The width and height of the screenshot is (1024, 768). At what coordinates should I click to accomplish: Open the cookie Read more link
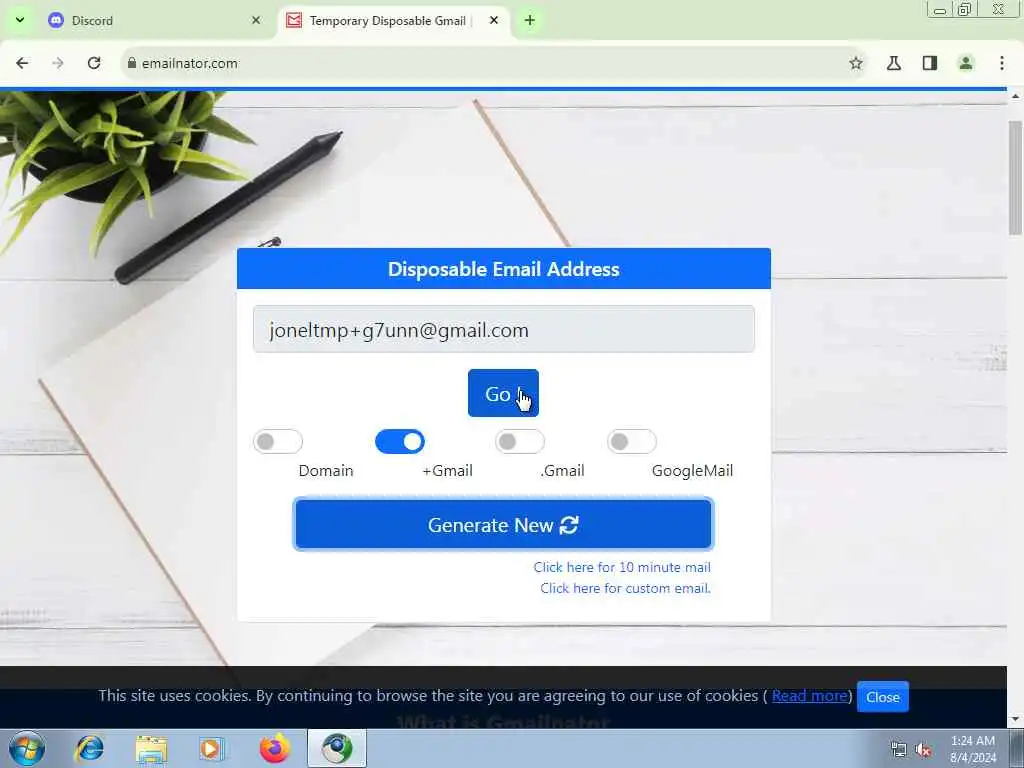810,696
